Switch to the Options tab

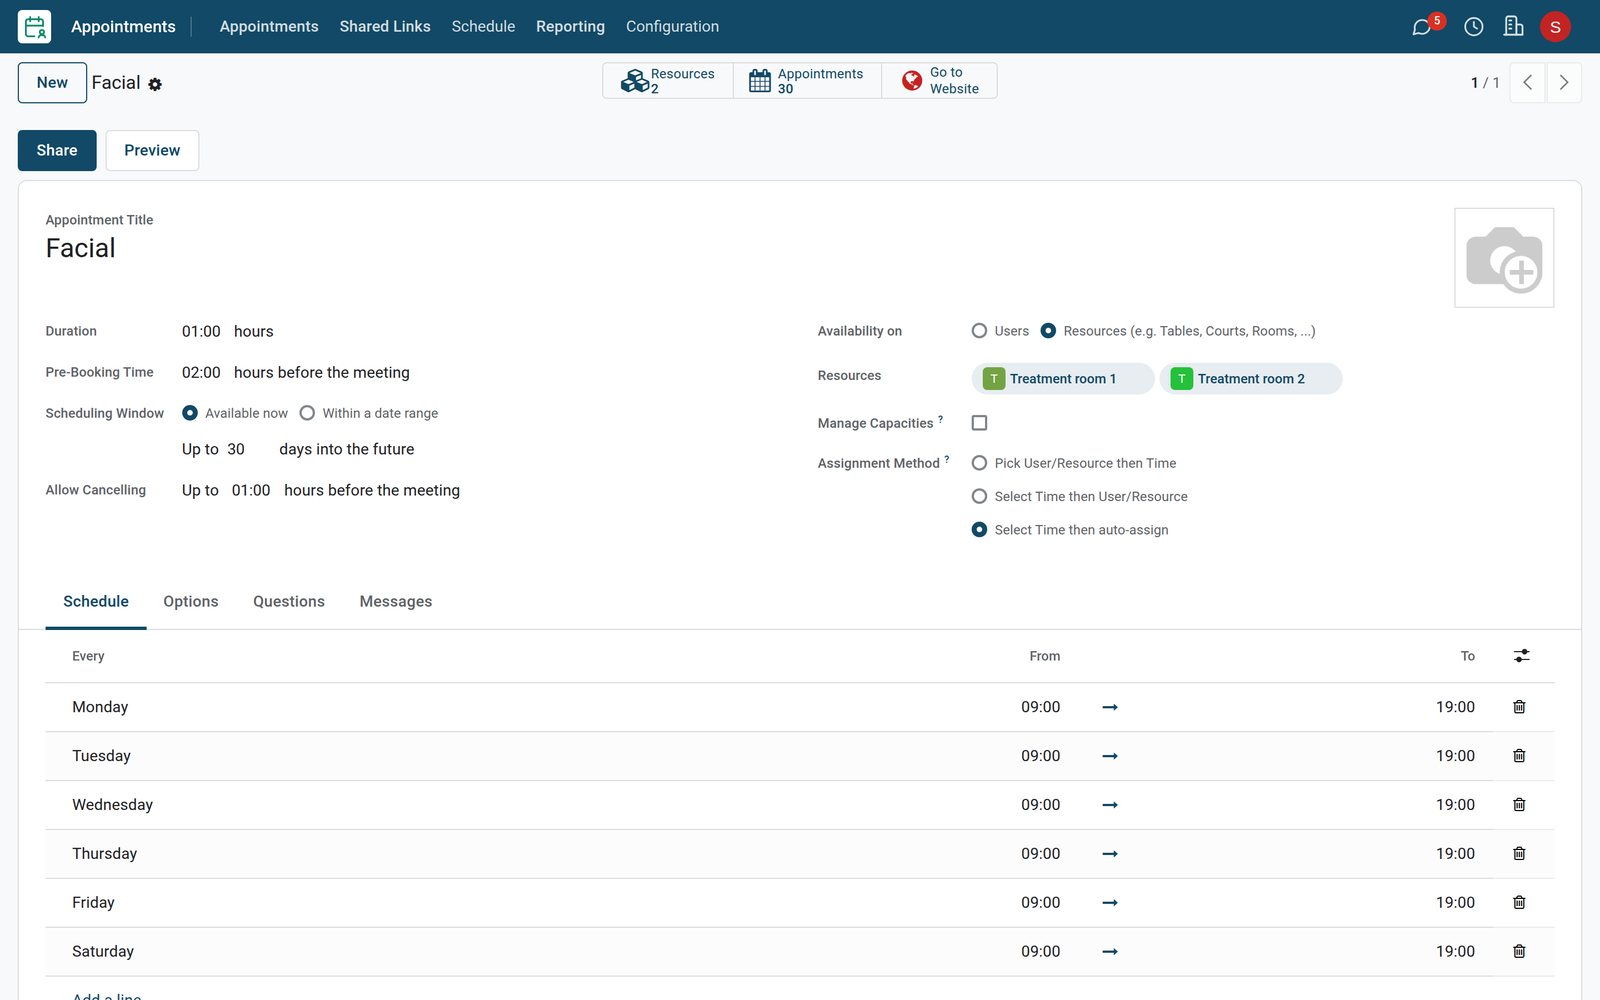point(191,602)
